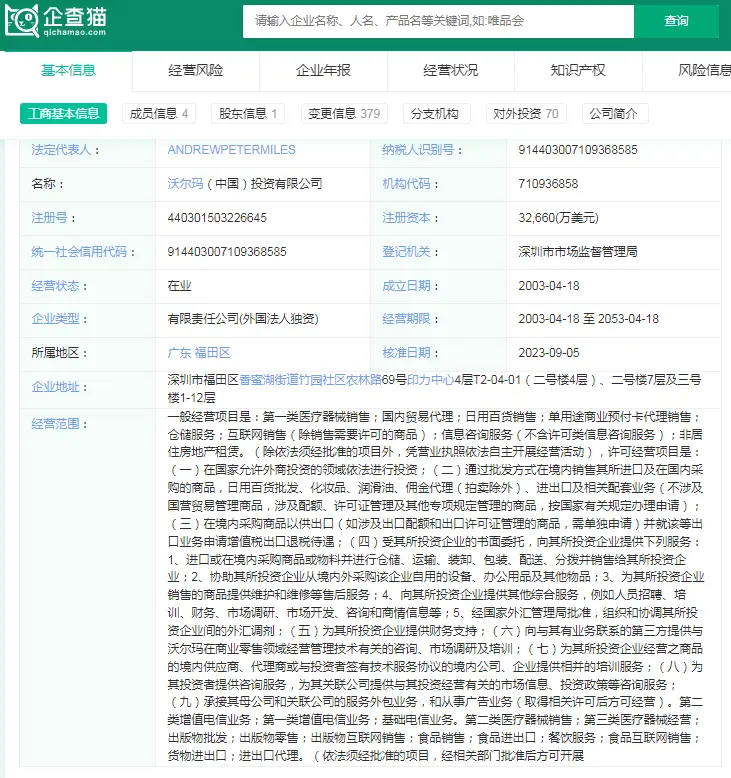The height and width of the screenshot is (778, 731).
Task: Click the 企业地址 label link
Action: point(56,387)
